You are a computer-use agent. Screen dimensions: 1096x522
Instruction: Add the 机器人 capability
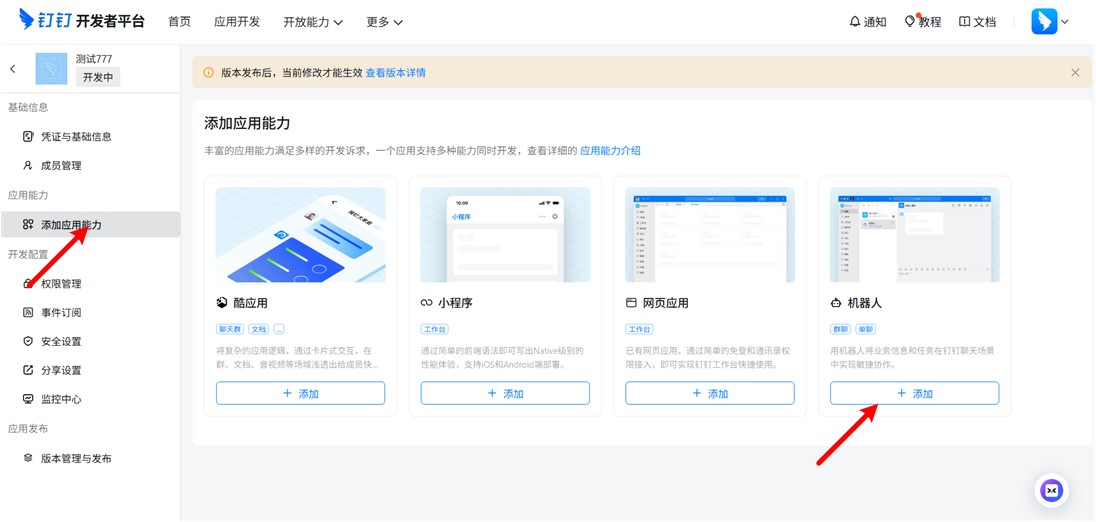tap(914, 394)
